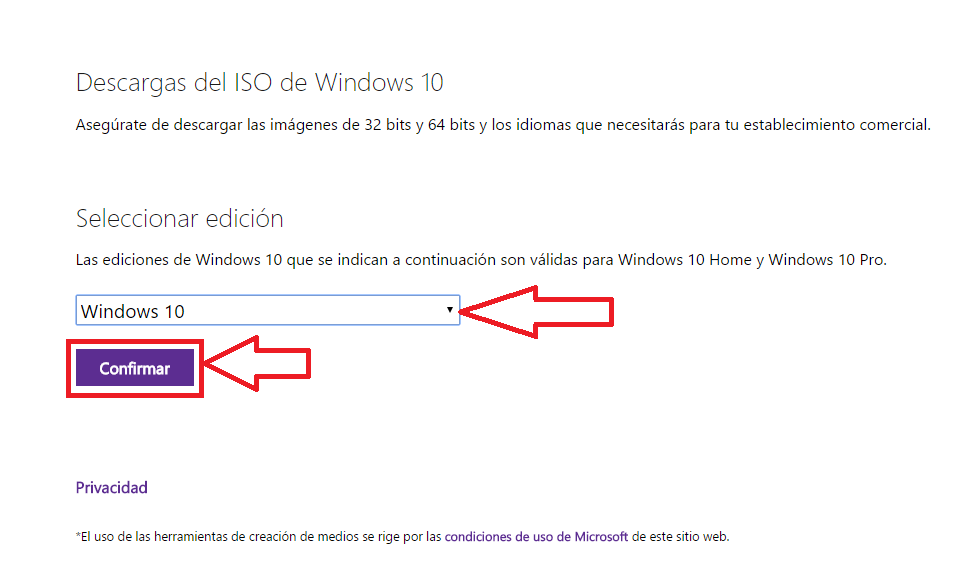Click the red arrow pointing at Confirmar
Screen dimensions: 979x569
coord(257,364)
